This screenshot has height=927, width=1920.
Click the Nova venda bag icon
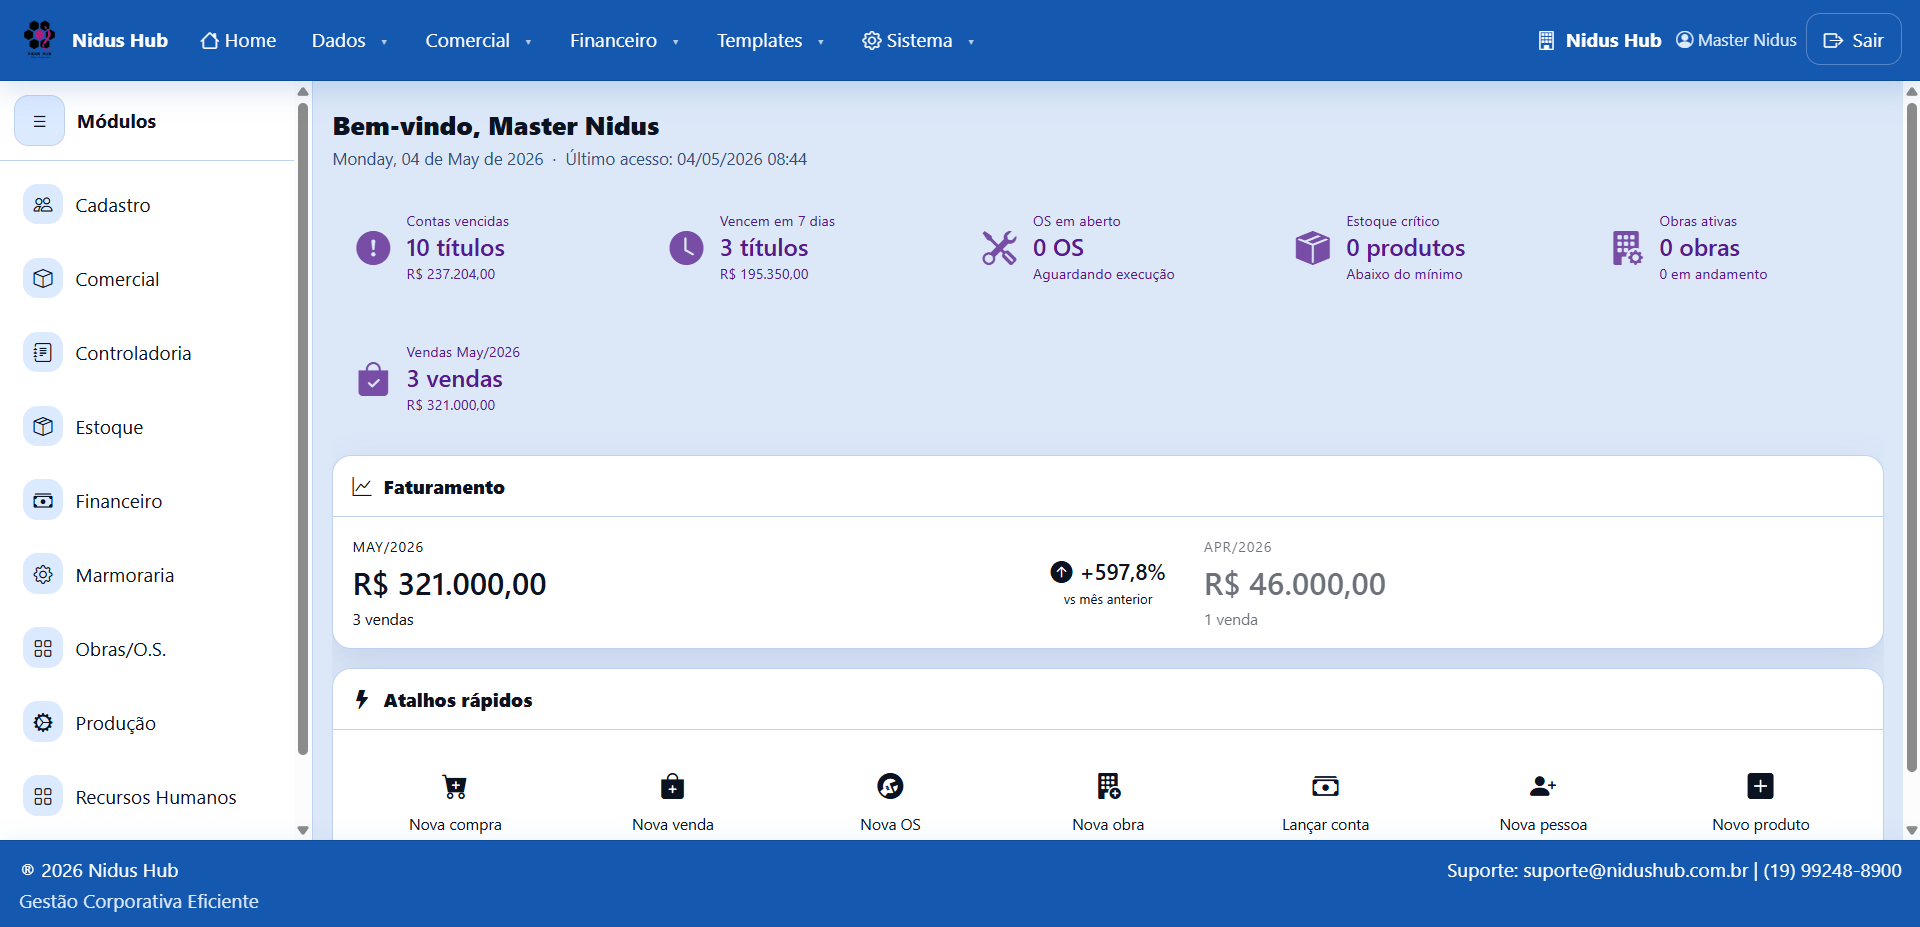tap(673, 786)
